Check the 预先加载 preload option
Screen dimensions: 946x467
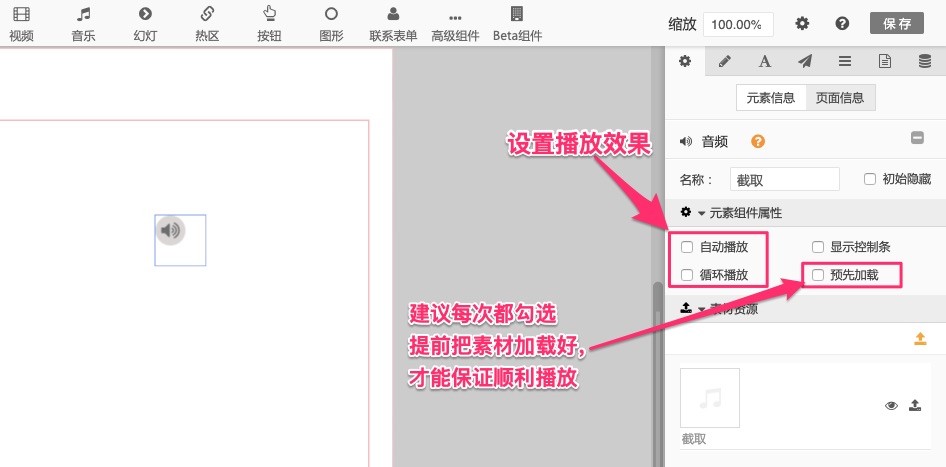pyautogui.click(x=818, y=275)
